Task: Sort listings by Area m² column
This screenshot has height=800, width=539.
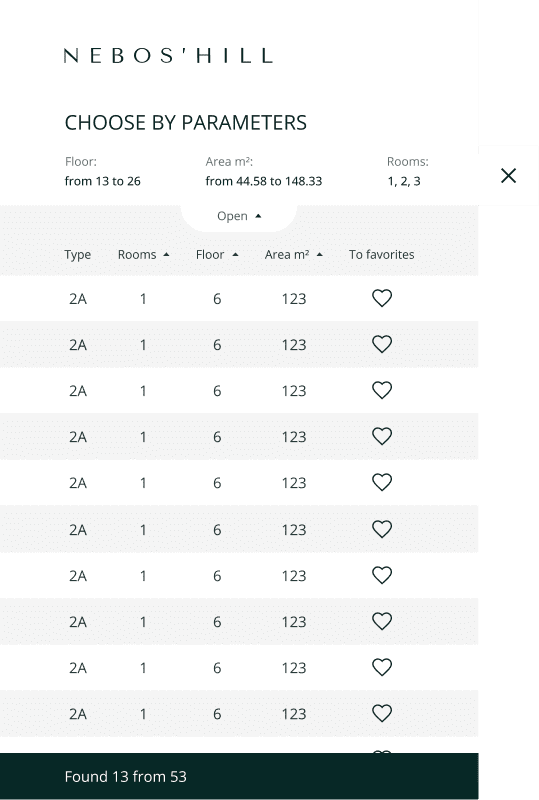Action: click(293, 255)
